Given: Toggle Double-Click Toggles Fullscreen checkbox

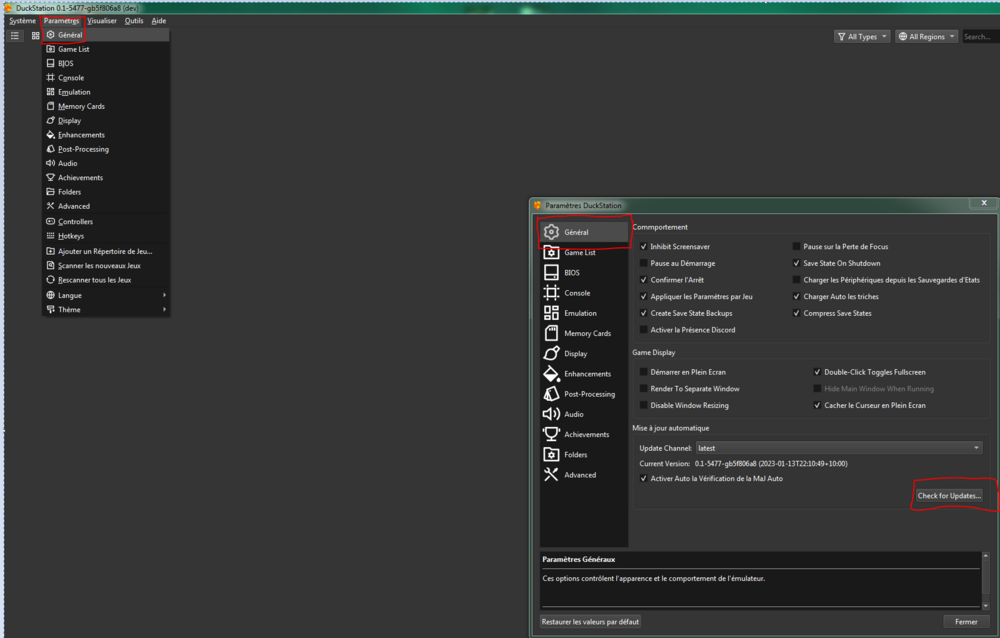Looking at the screenshot, I should 817,372.
